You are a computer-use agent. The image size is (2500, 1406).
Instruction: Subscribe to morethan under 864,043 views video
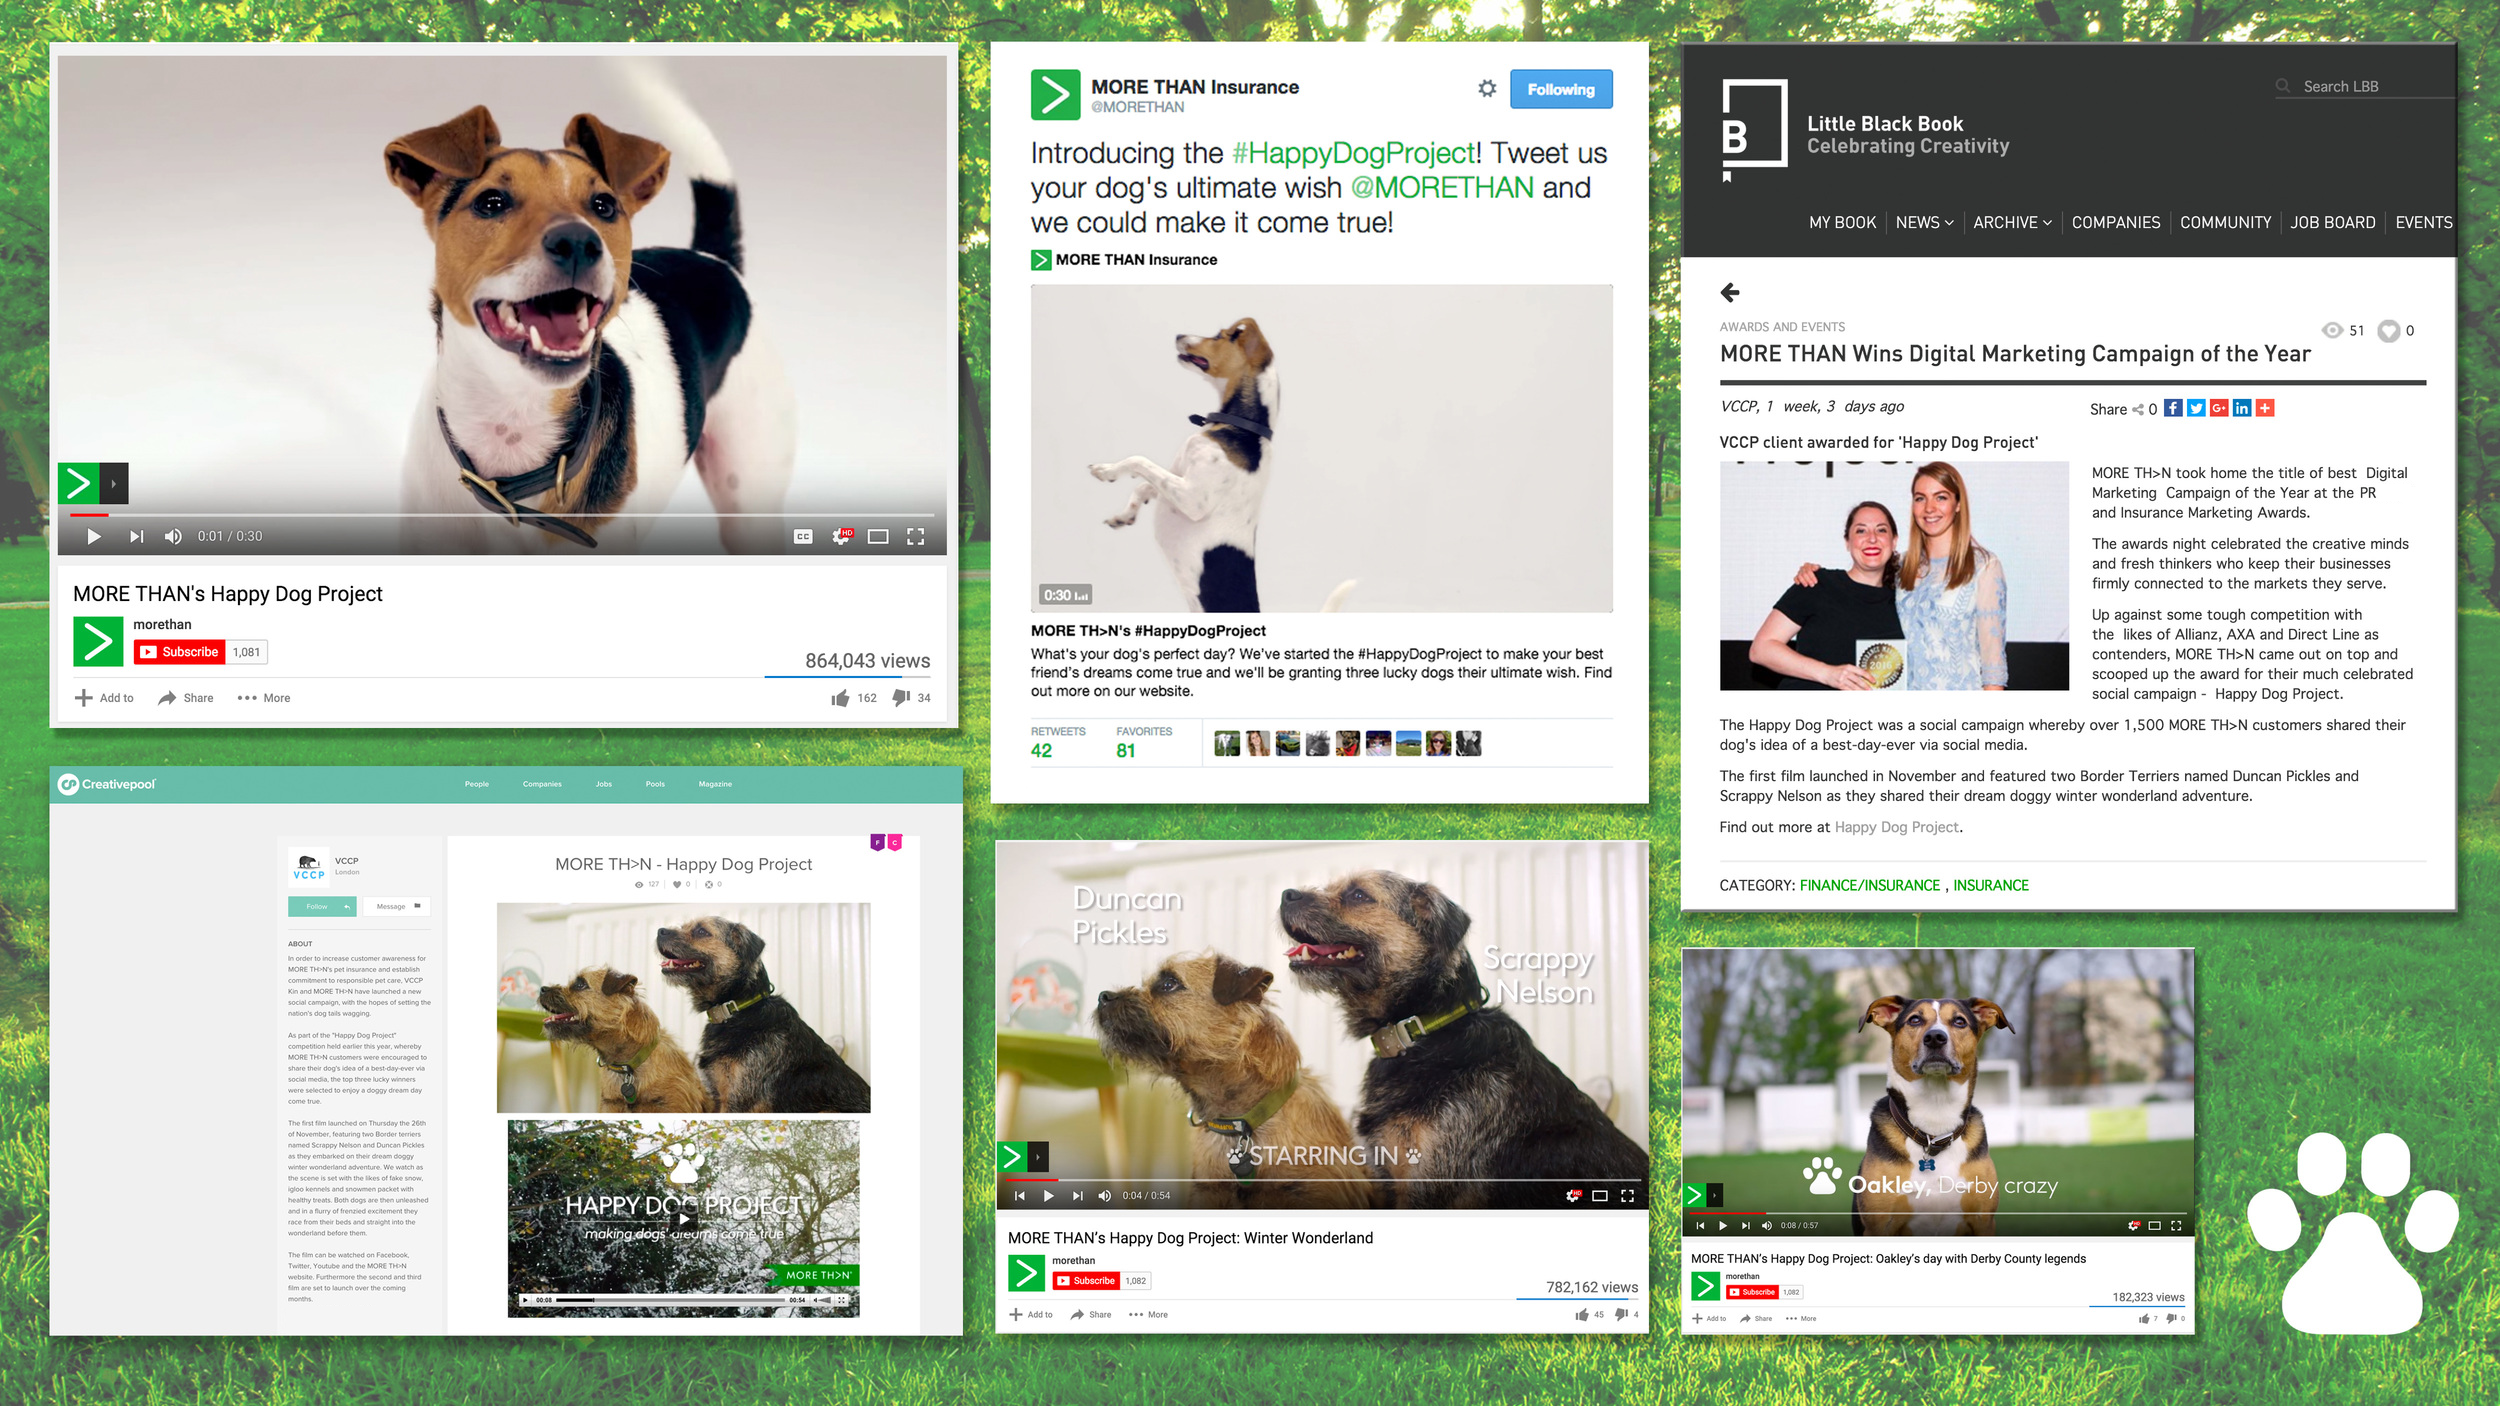pos(180,652)
